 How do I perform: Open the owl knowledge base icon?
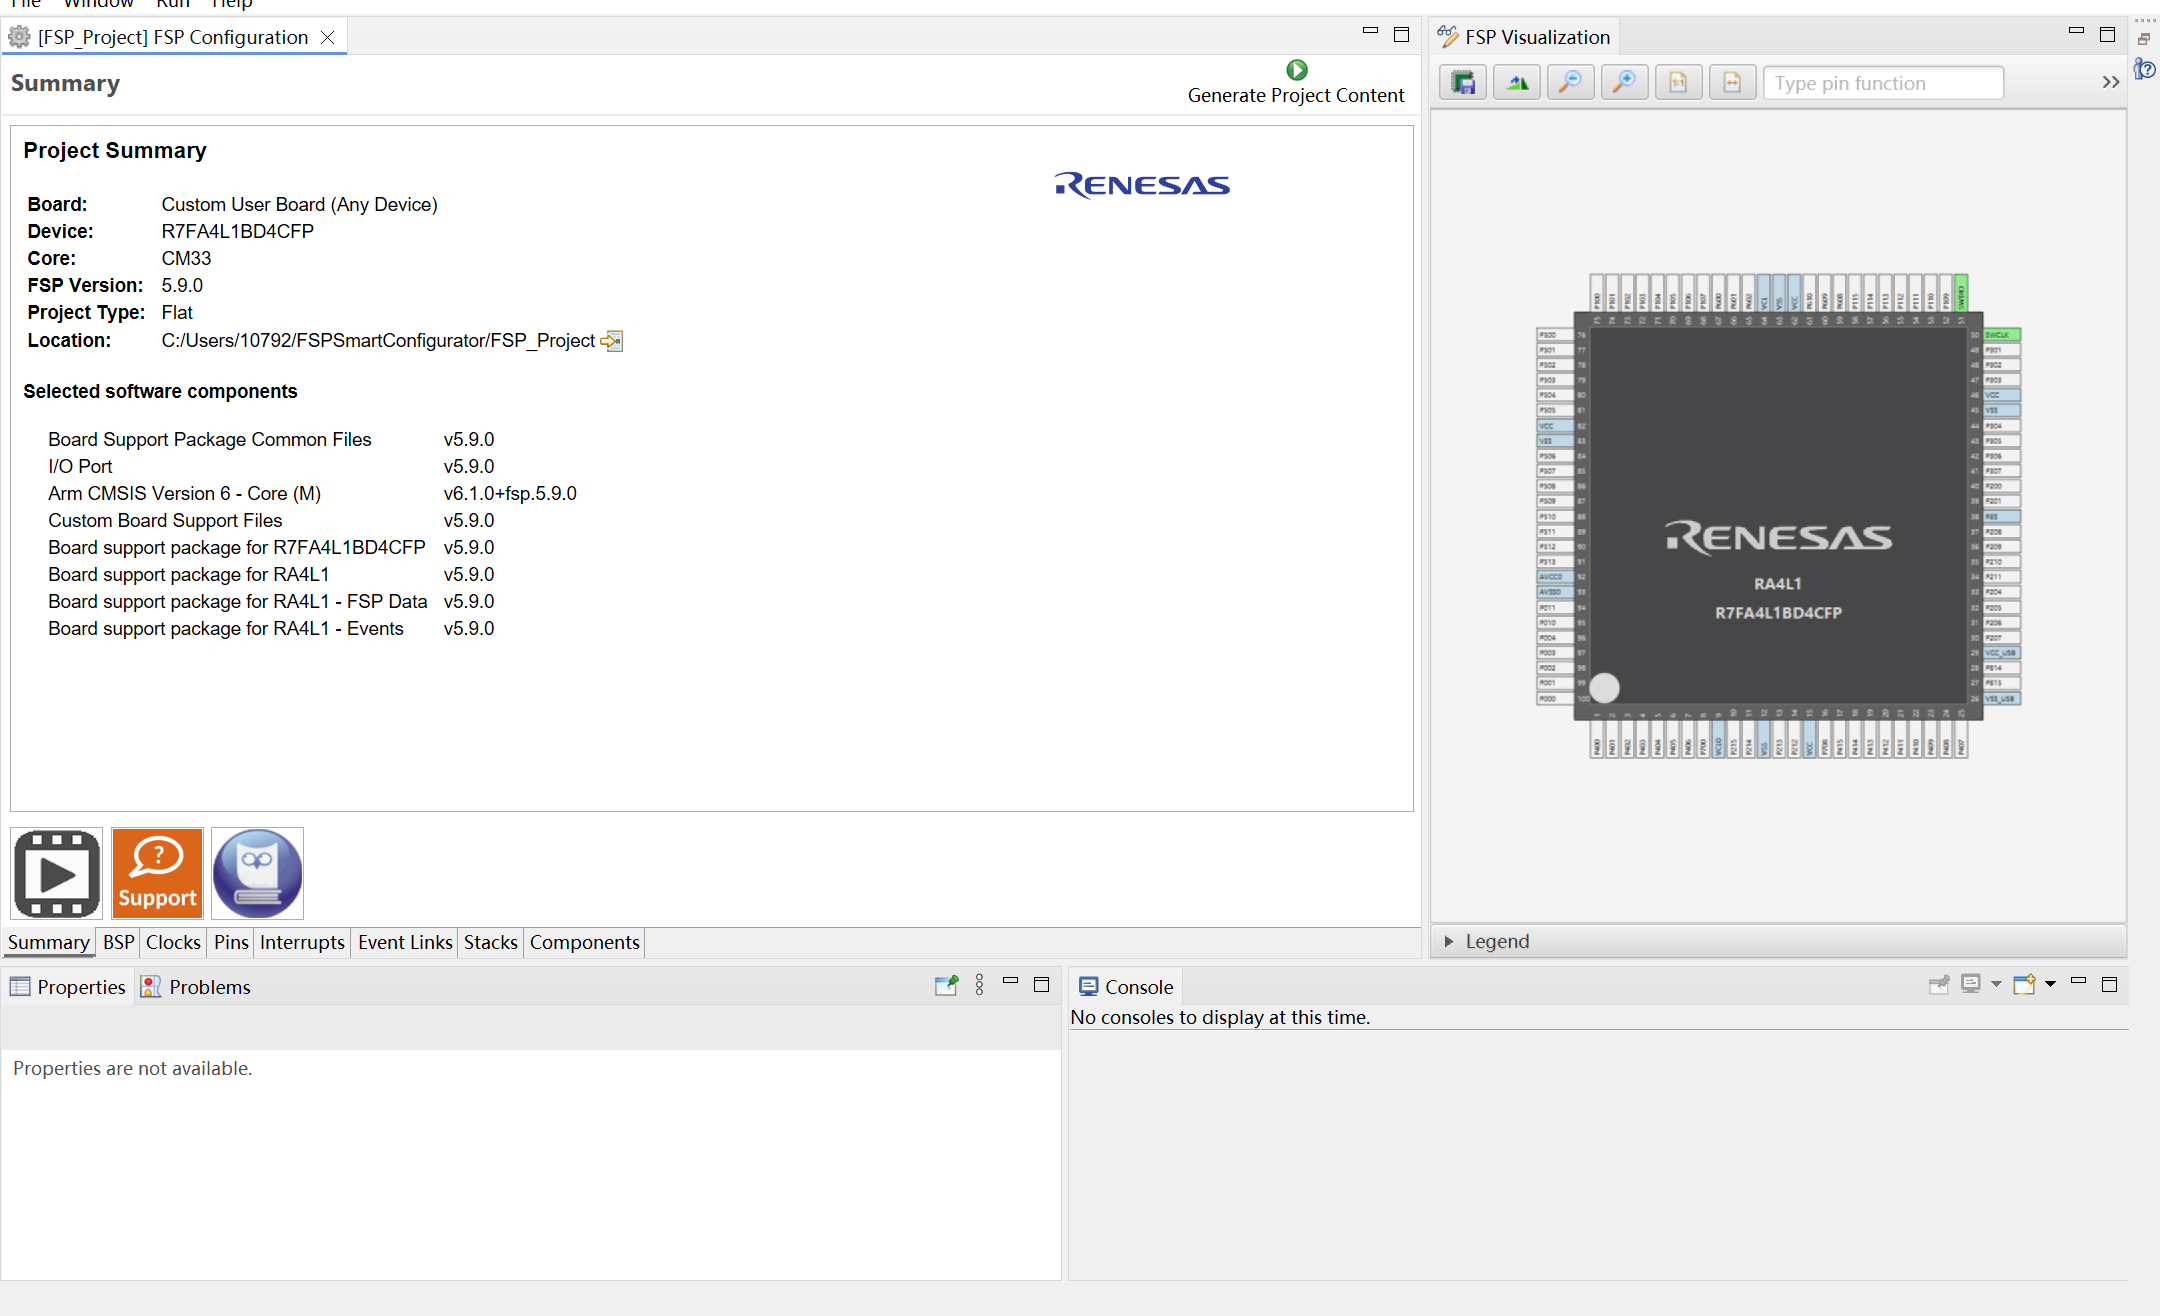coord(257,874)
